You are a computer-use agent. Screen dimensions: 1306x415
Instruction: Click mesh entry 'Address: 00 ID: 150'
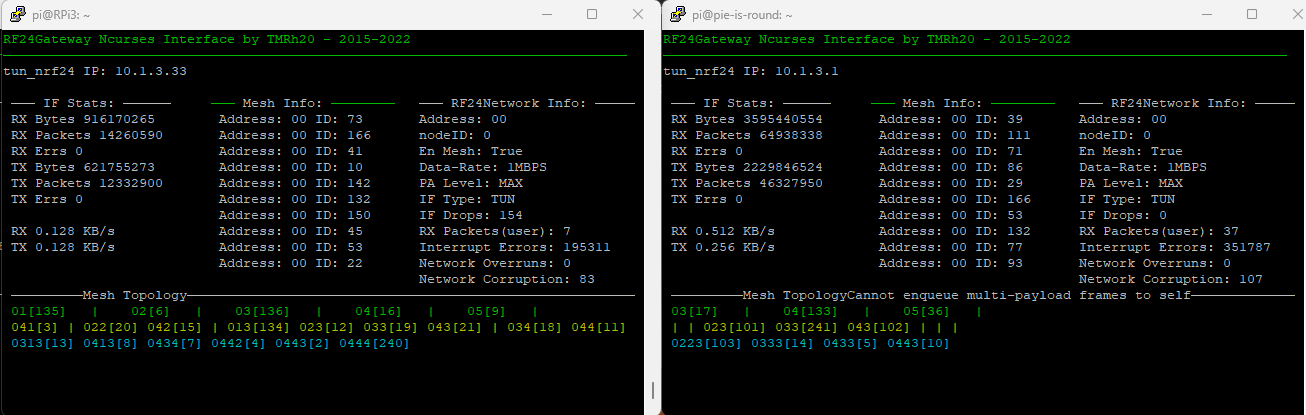coord(295,215)
